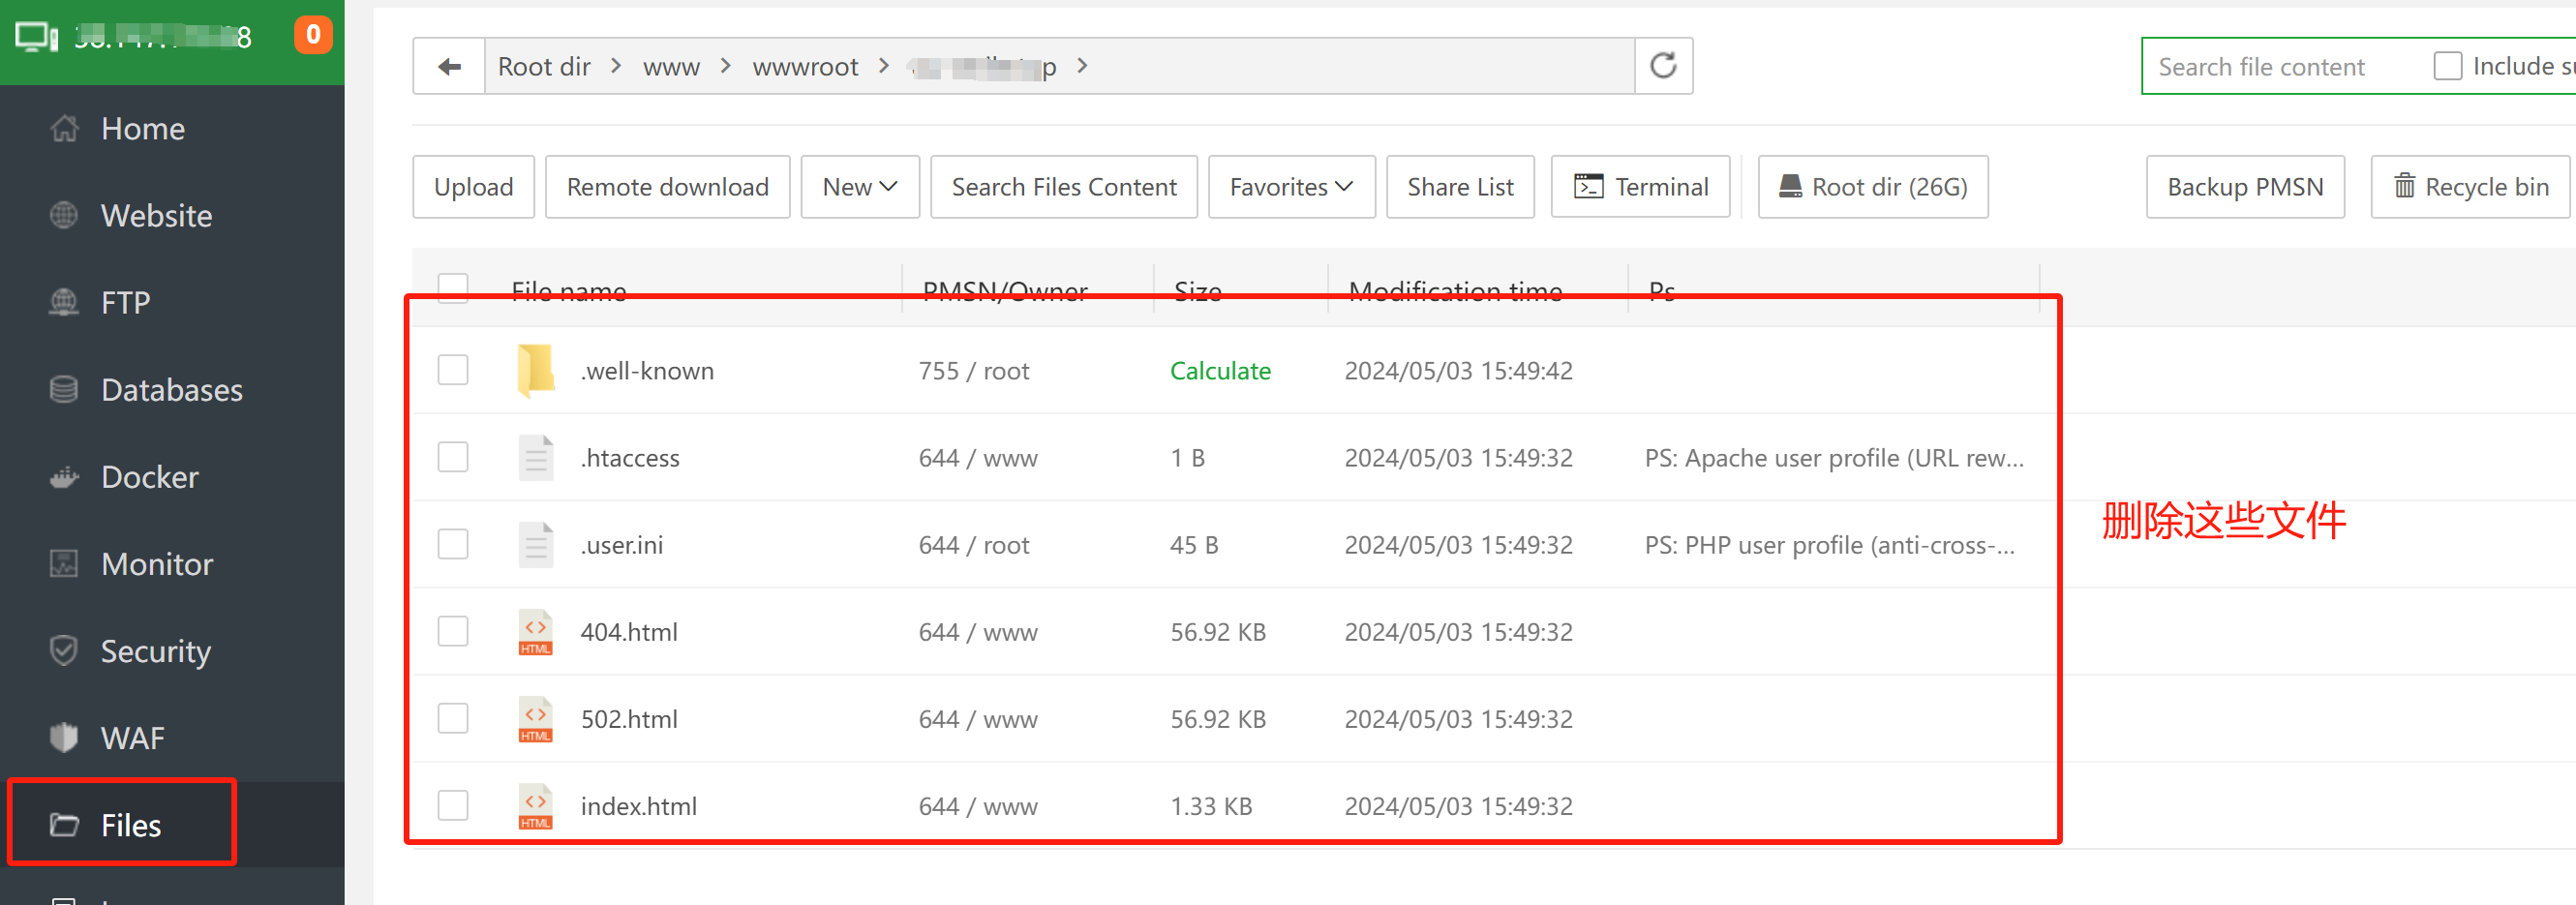Click the 502.html HTML file icon
Viewport: 2576px width, 905px height.
tap(536, 719)
